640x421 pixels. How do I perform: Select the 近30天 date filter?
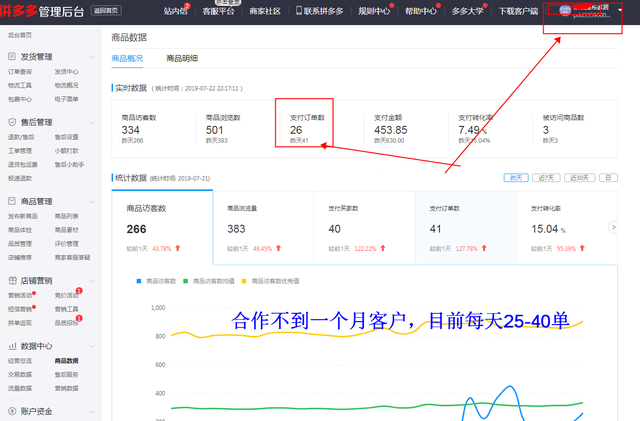click(x=580, y=178)
